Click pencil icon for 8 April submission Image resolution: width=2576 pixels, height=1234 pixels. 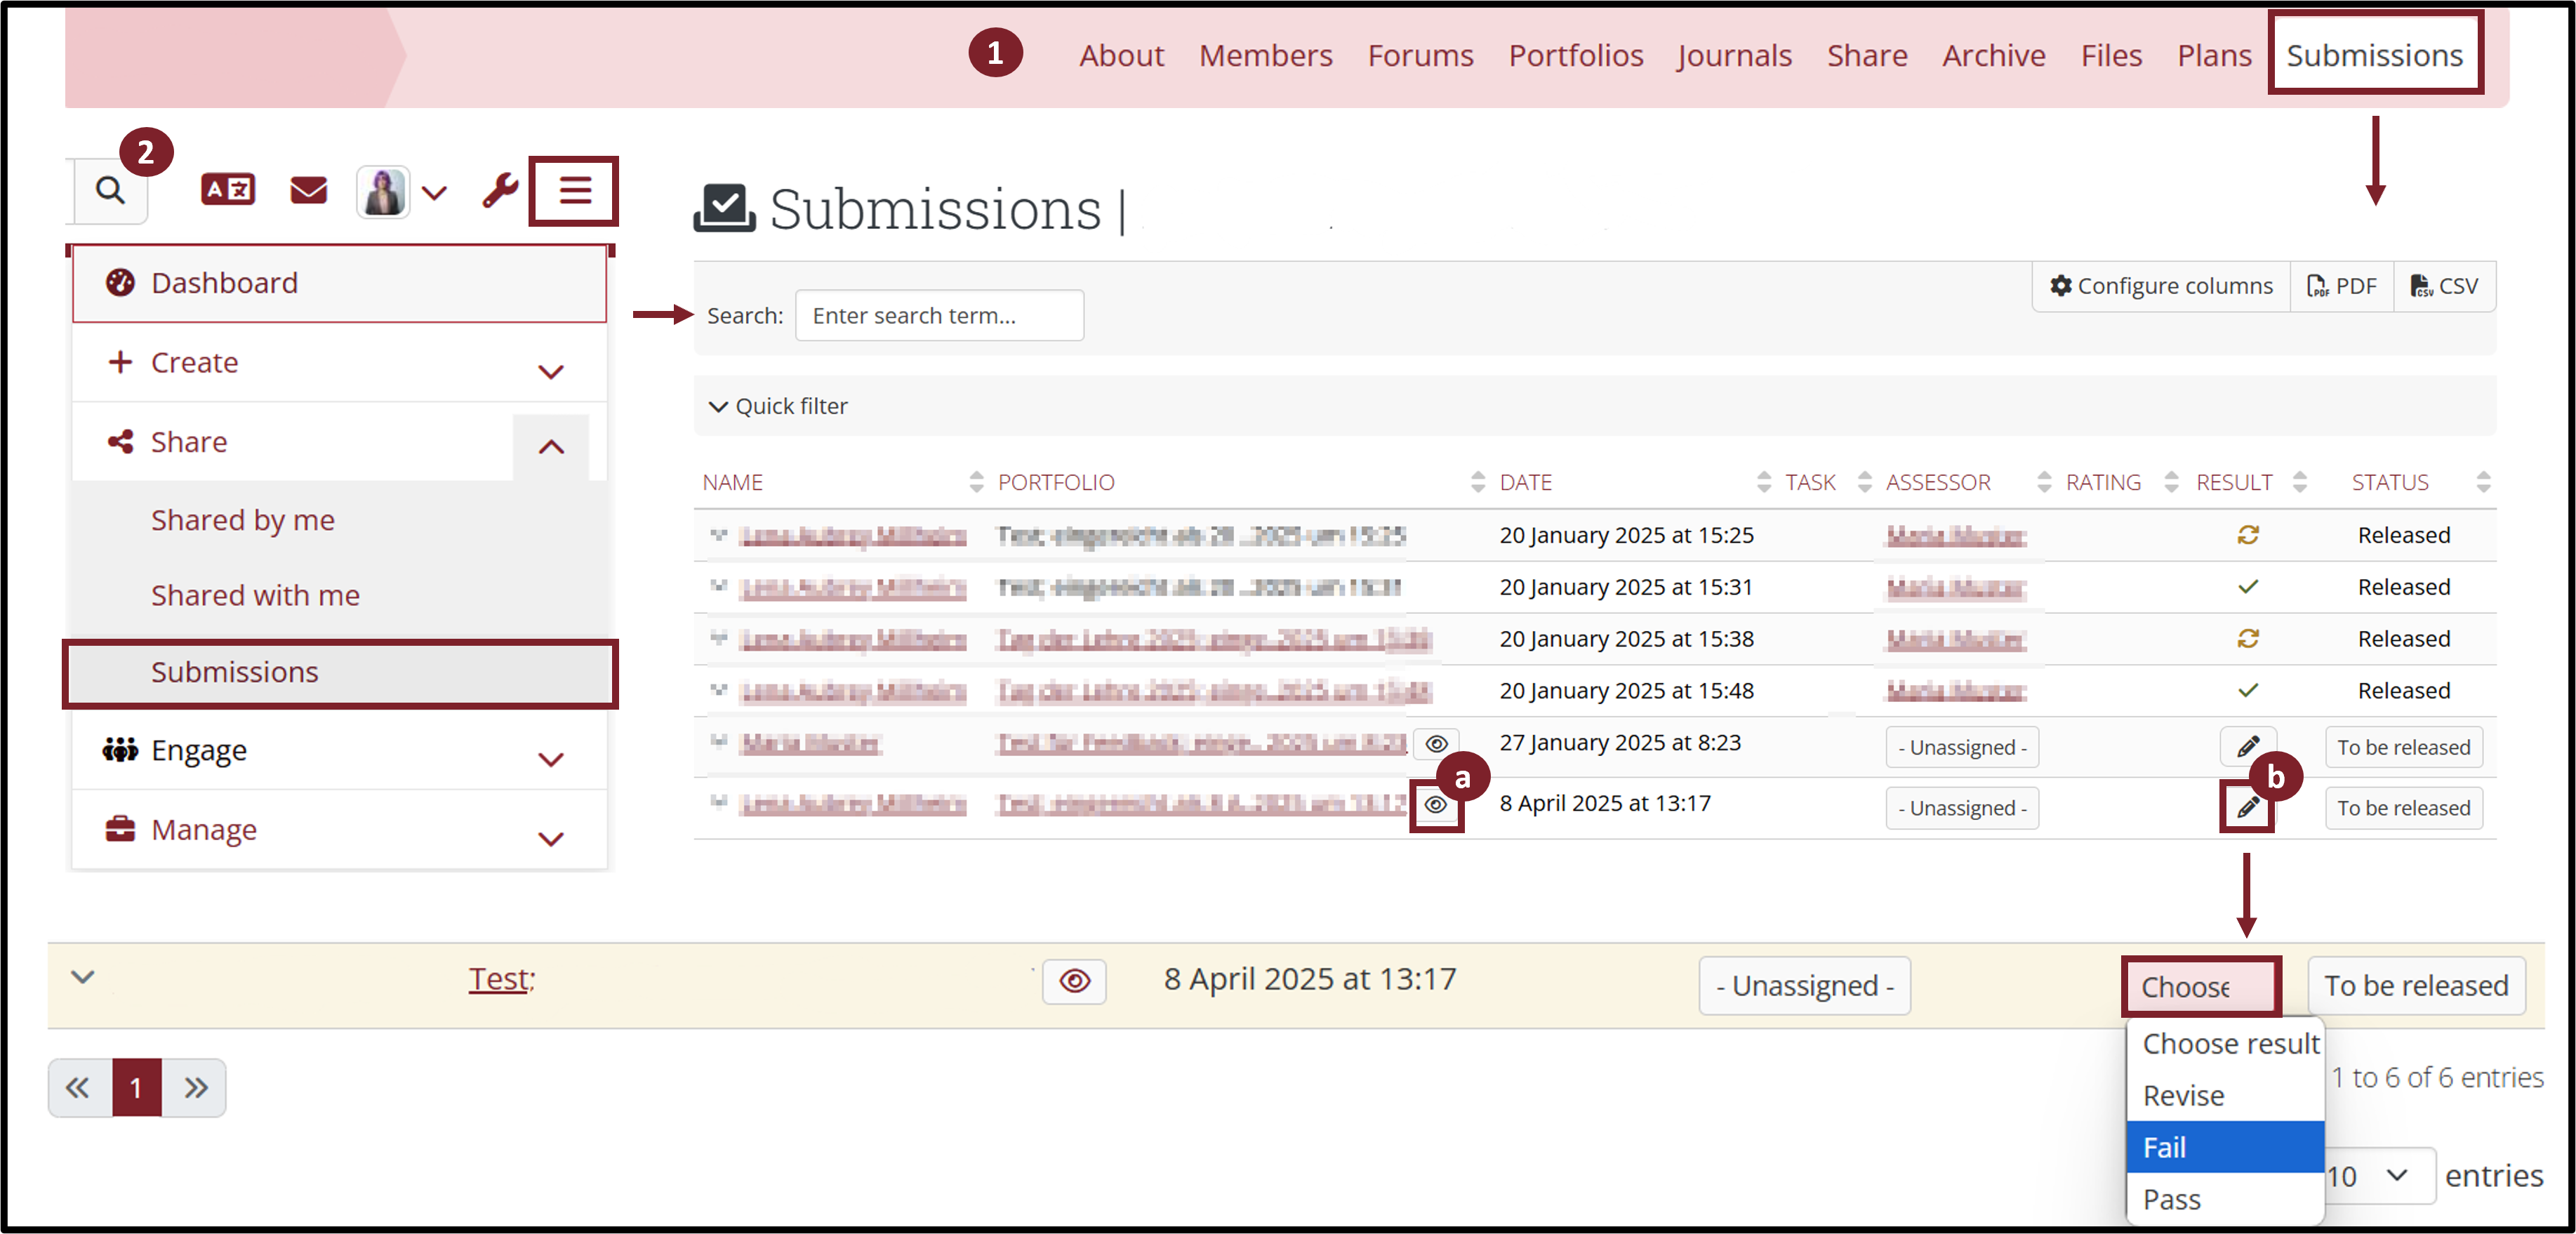coord(2247,807)
